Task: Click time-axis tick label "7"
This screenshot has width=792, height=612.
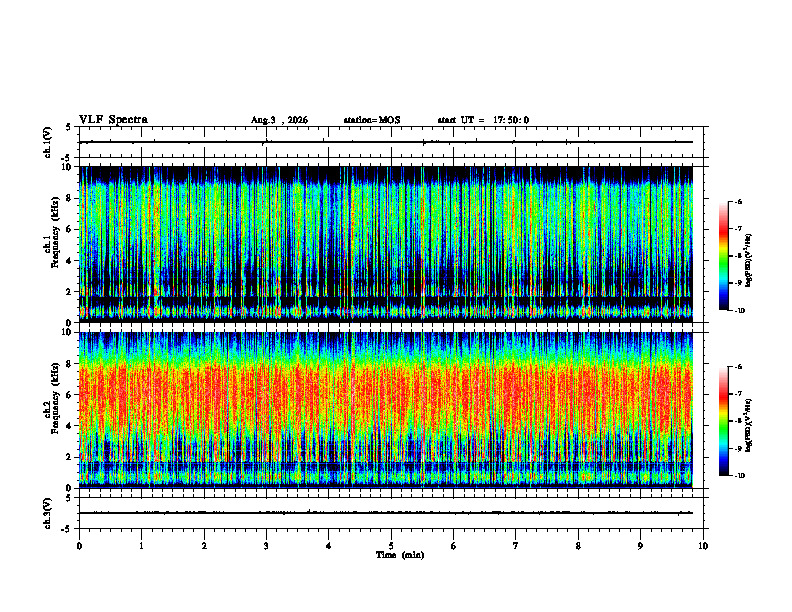Action: point(516,546)
